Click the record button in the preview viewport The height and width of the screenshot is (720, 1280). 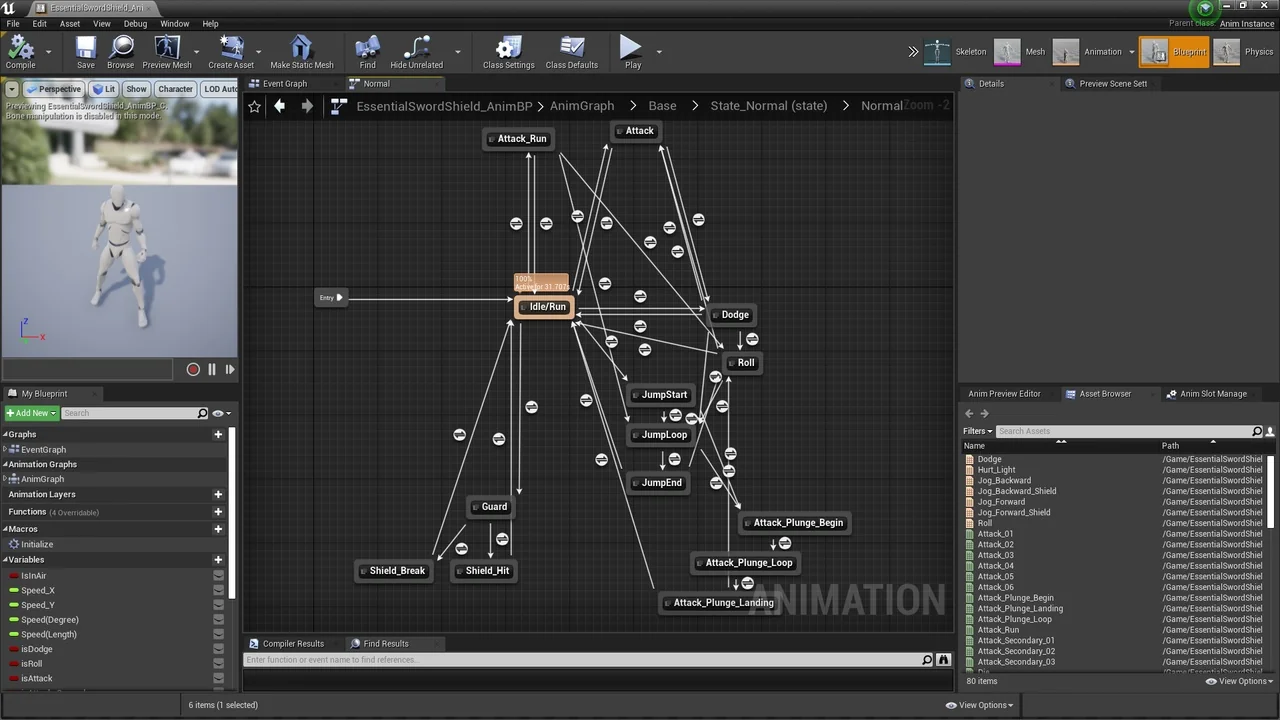[193, 369]
